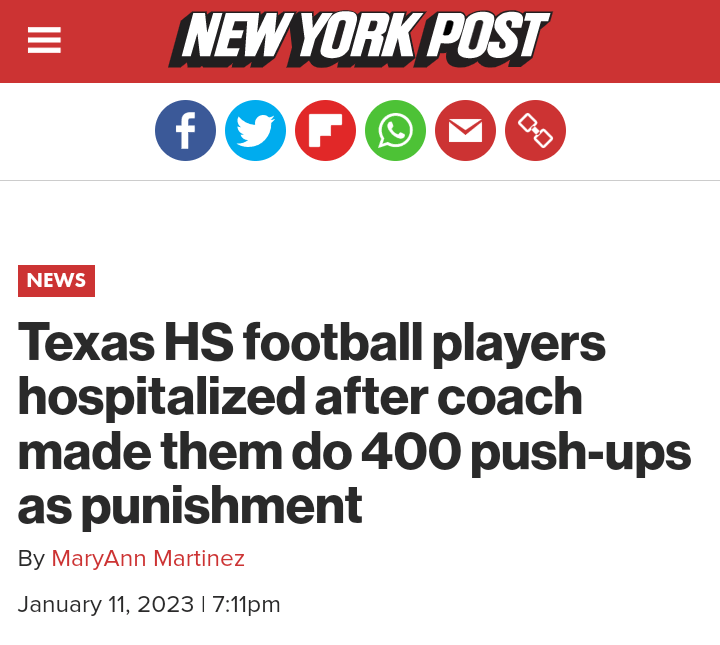
Task: Open the NEWS section tag
Action: (x=56, y=281)
